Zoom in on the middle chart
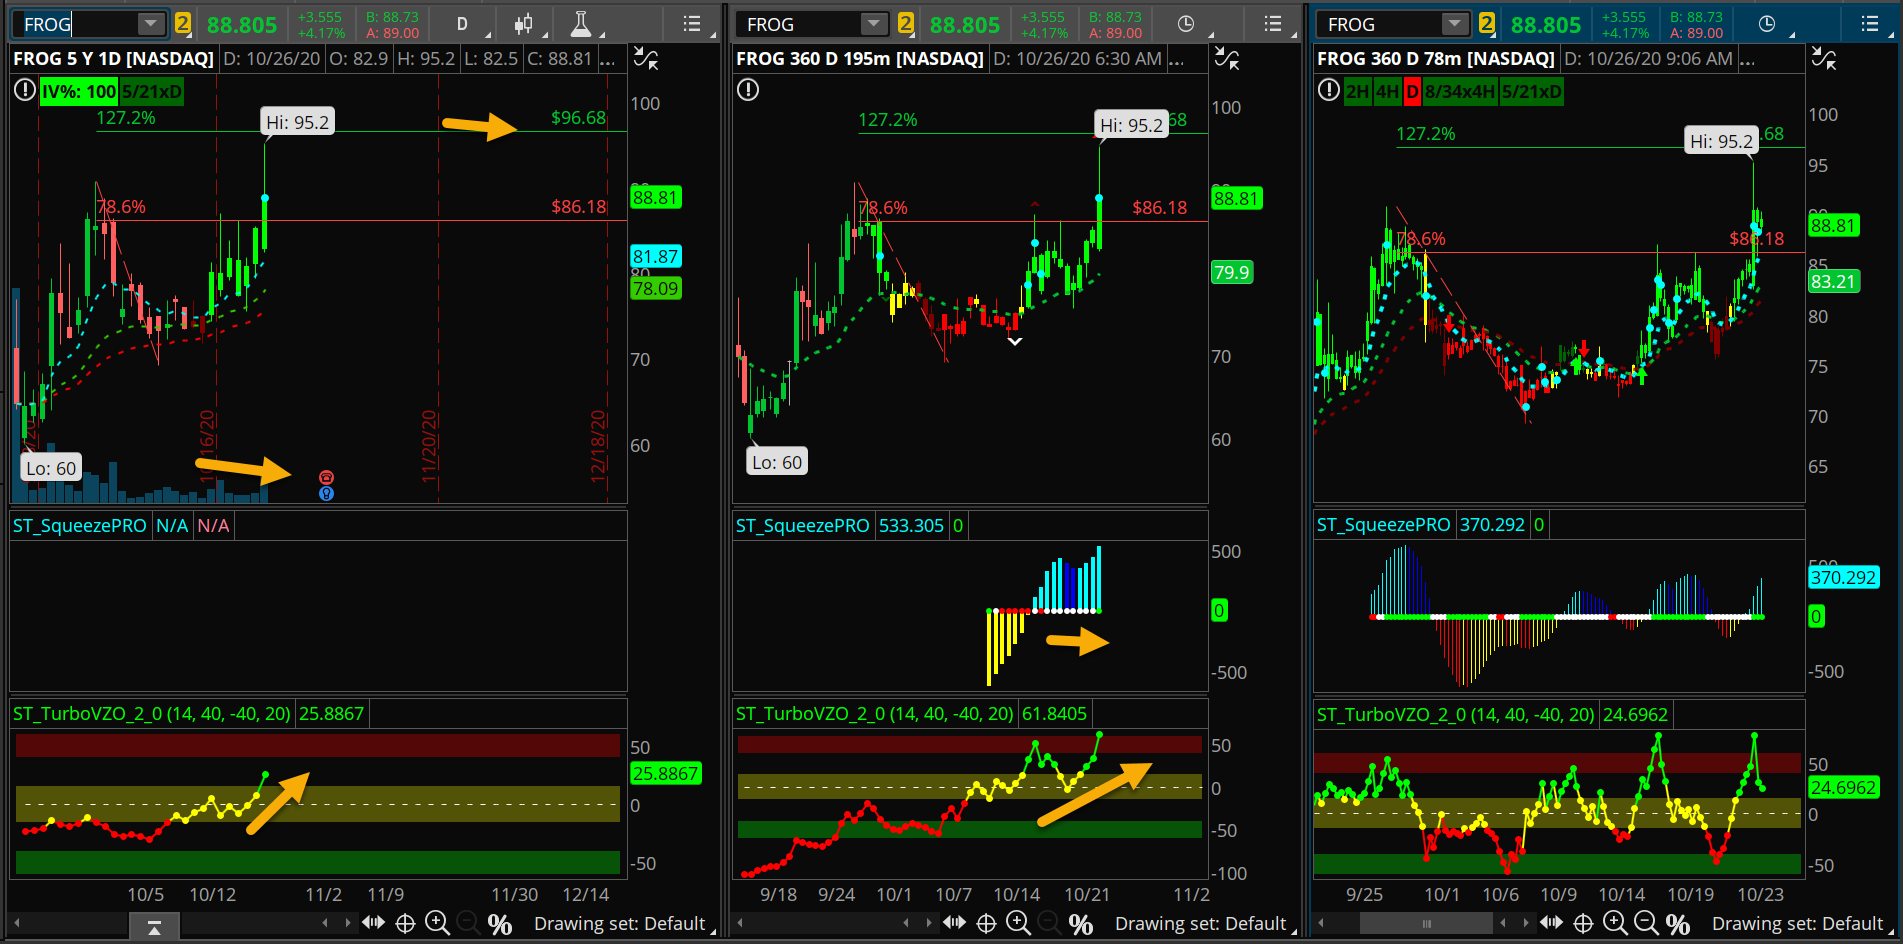The height and width of the screenshot is (944, 1903). coord(1018,923)
